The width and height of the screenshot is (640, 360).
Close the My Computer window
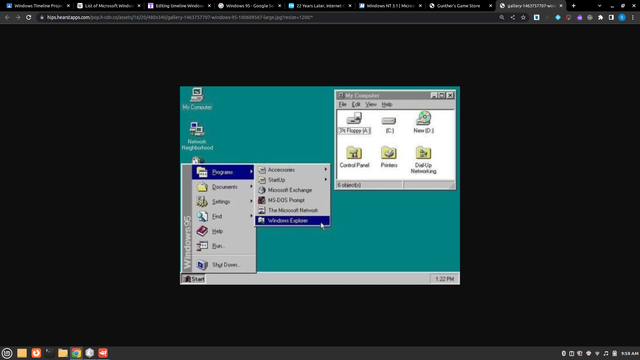[450, 96]
